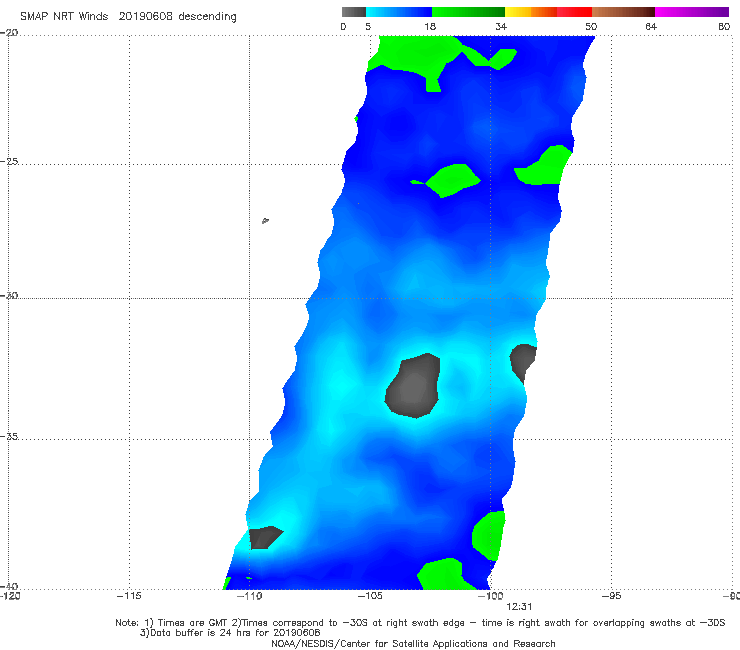The image size is (740, 650).
Task: Click the colorbar label '18'
Action: coord(430,26)
